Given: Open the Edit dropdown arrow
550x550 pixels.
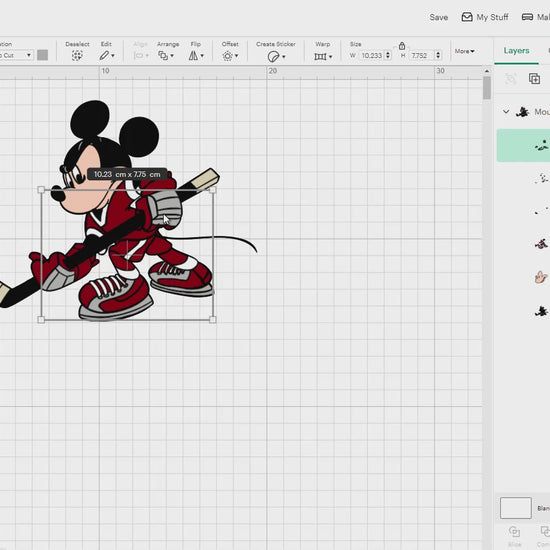Looking at the screenshot, I should [x=113, y=56].
